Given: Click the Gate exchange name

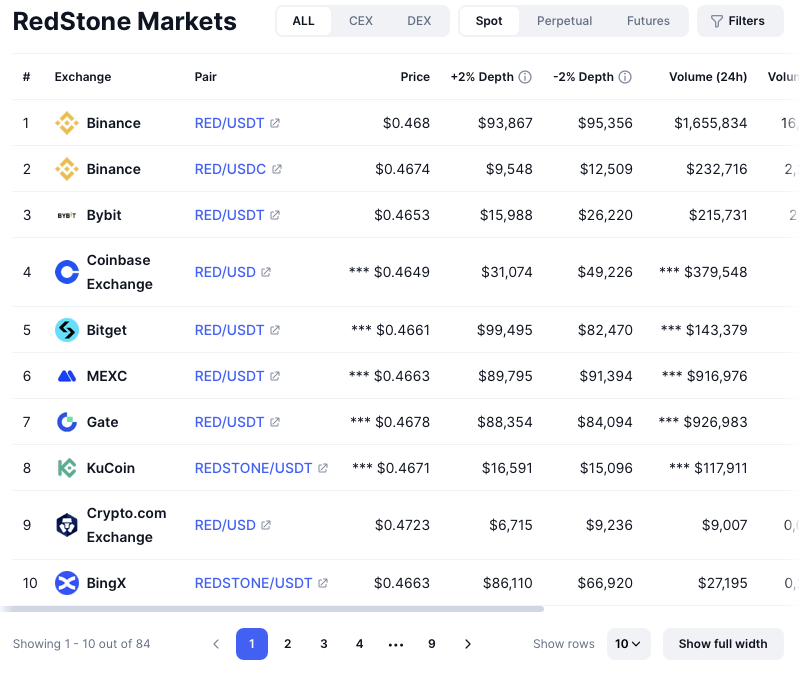Looking at the screenshot, I should (103, 422).
